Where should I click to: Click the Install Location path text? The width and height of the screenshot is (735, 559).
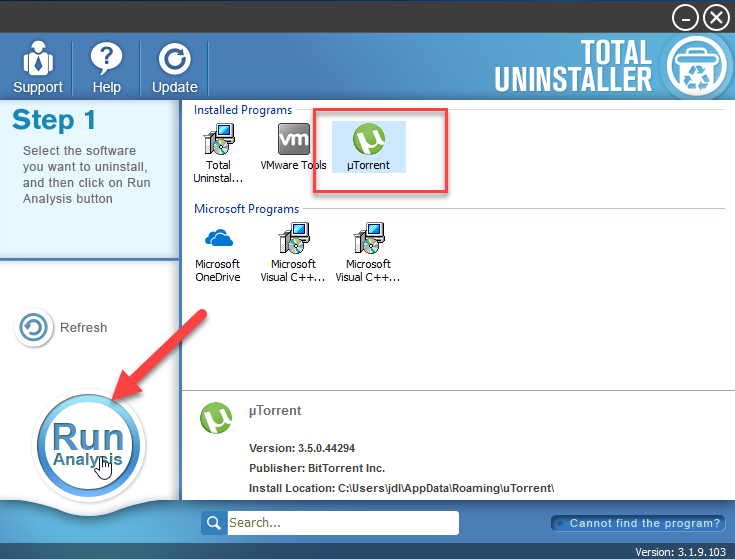[x=401, y=488]
